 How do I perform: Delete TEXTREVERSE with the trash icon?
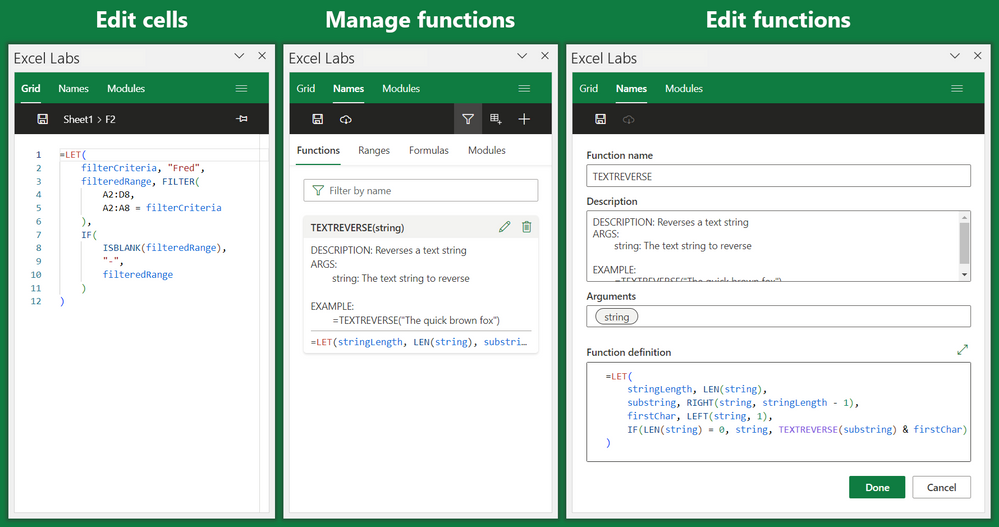click(527, 227)
